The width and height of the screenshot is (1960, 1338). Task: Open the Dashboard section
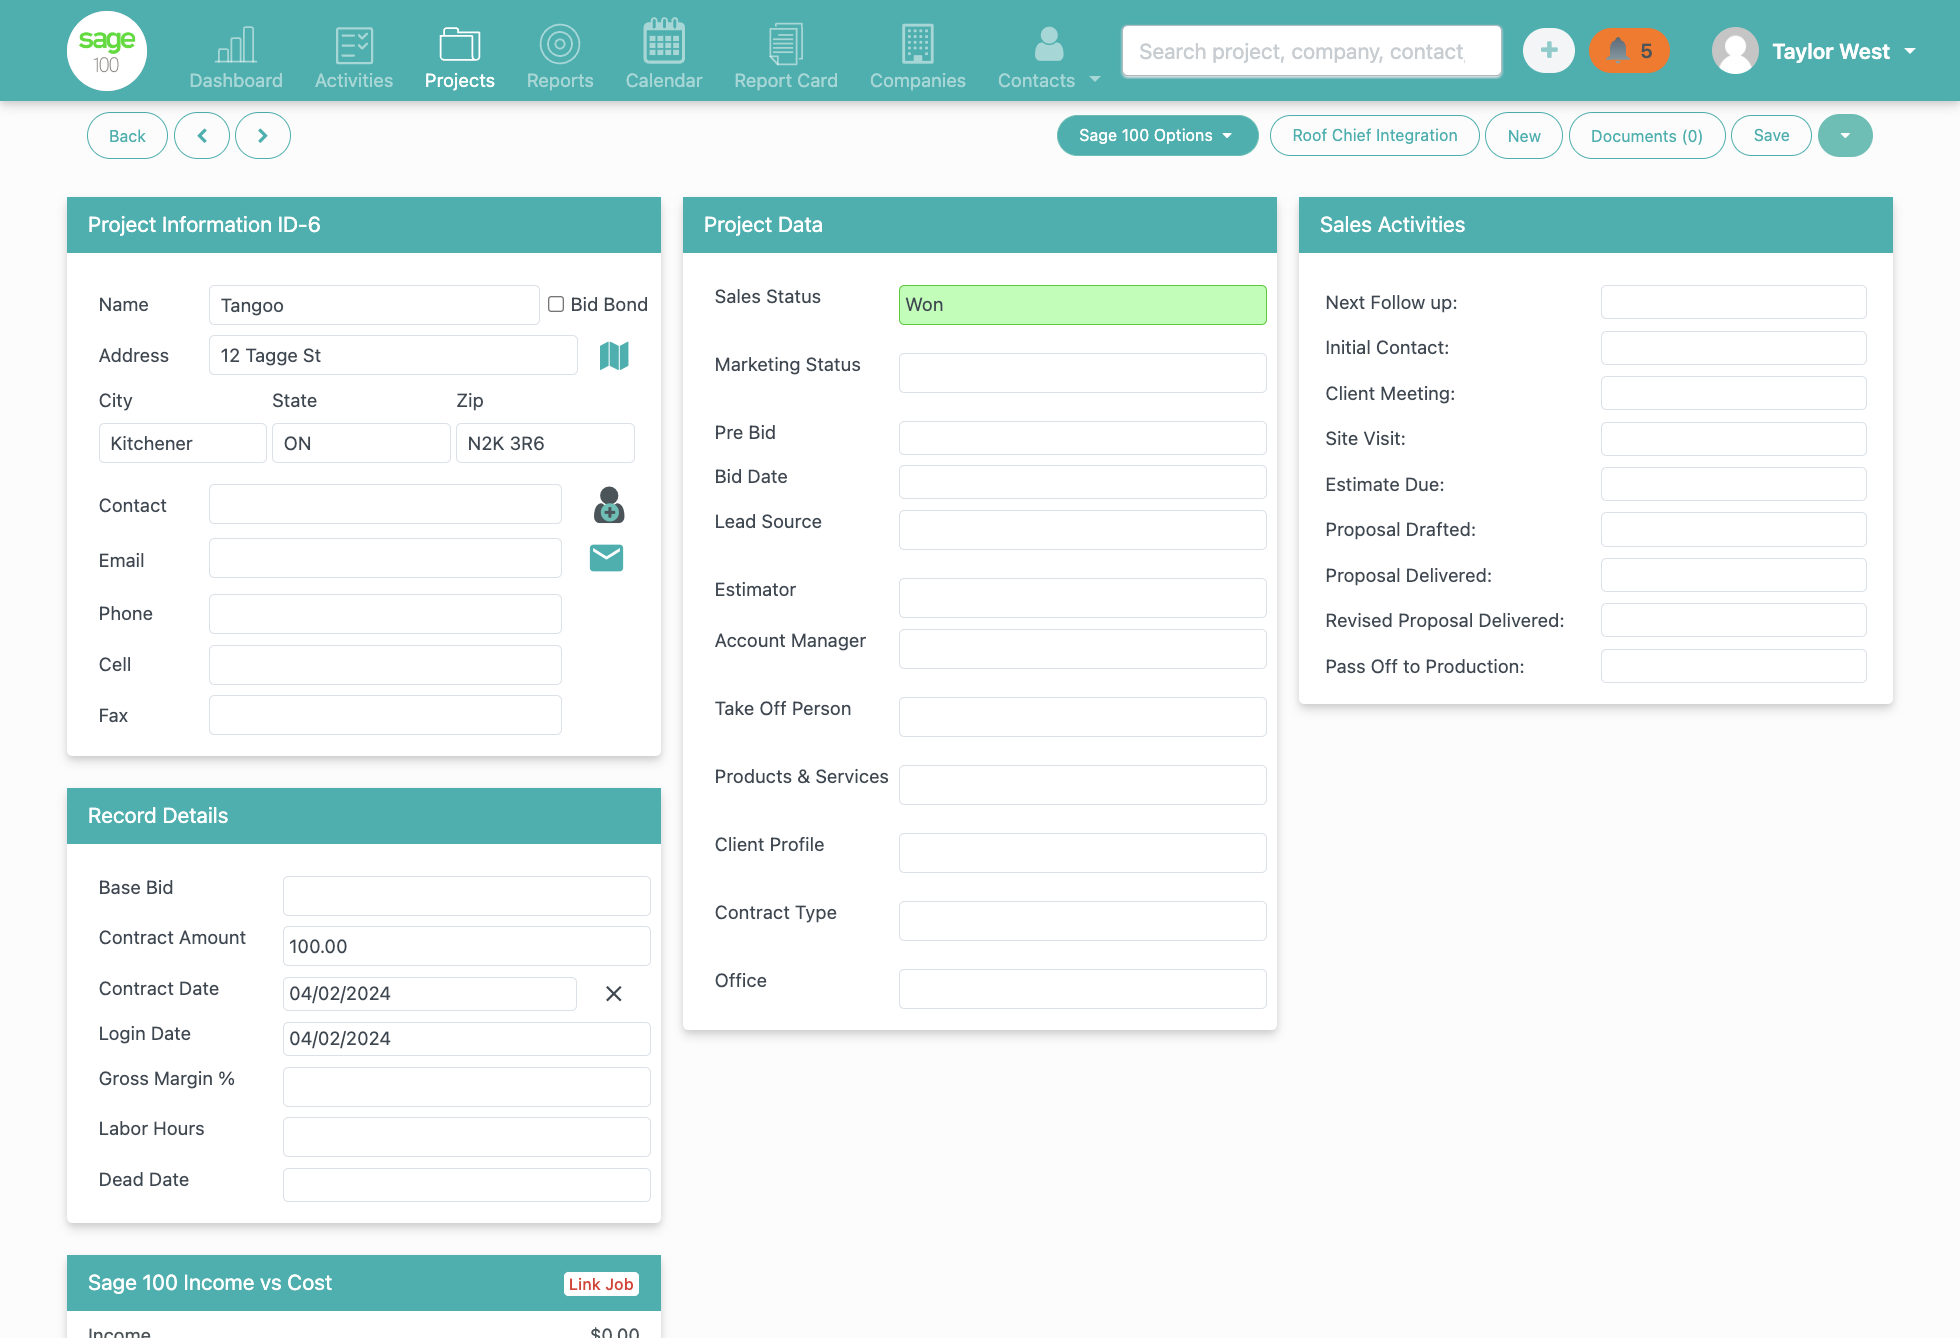coord(236,57)
